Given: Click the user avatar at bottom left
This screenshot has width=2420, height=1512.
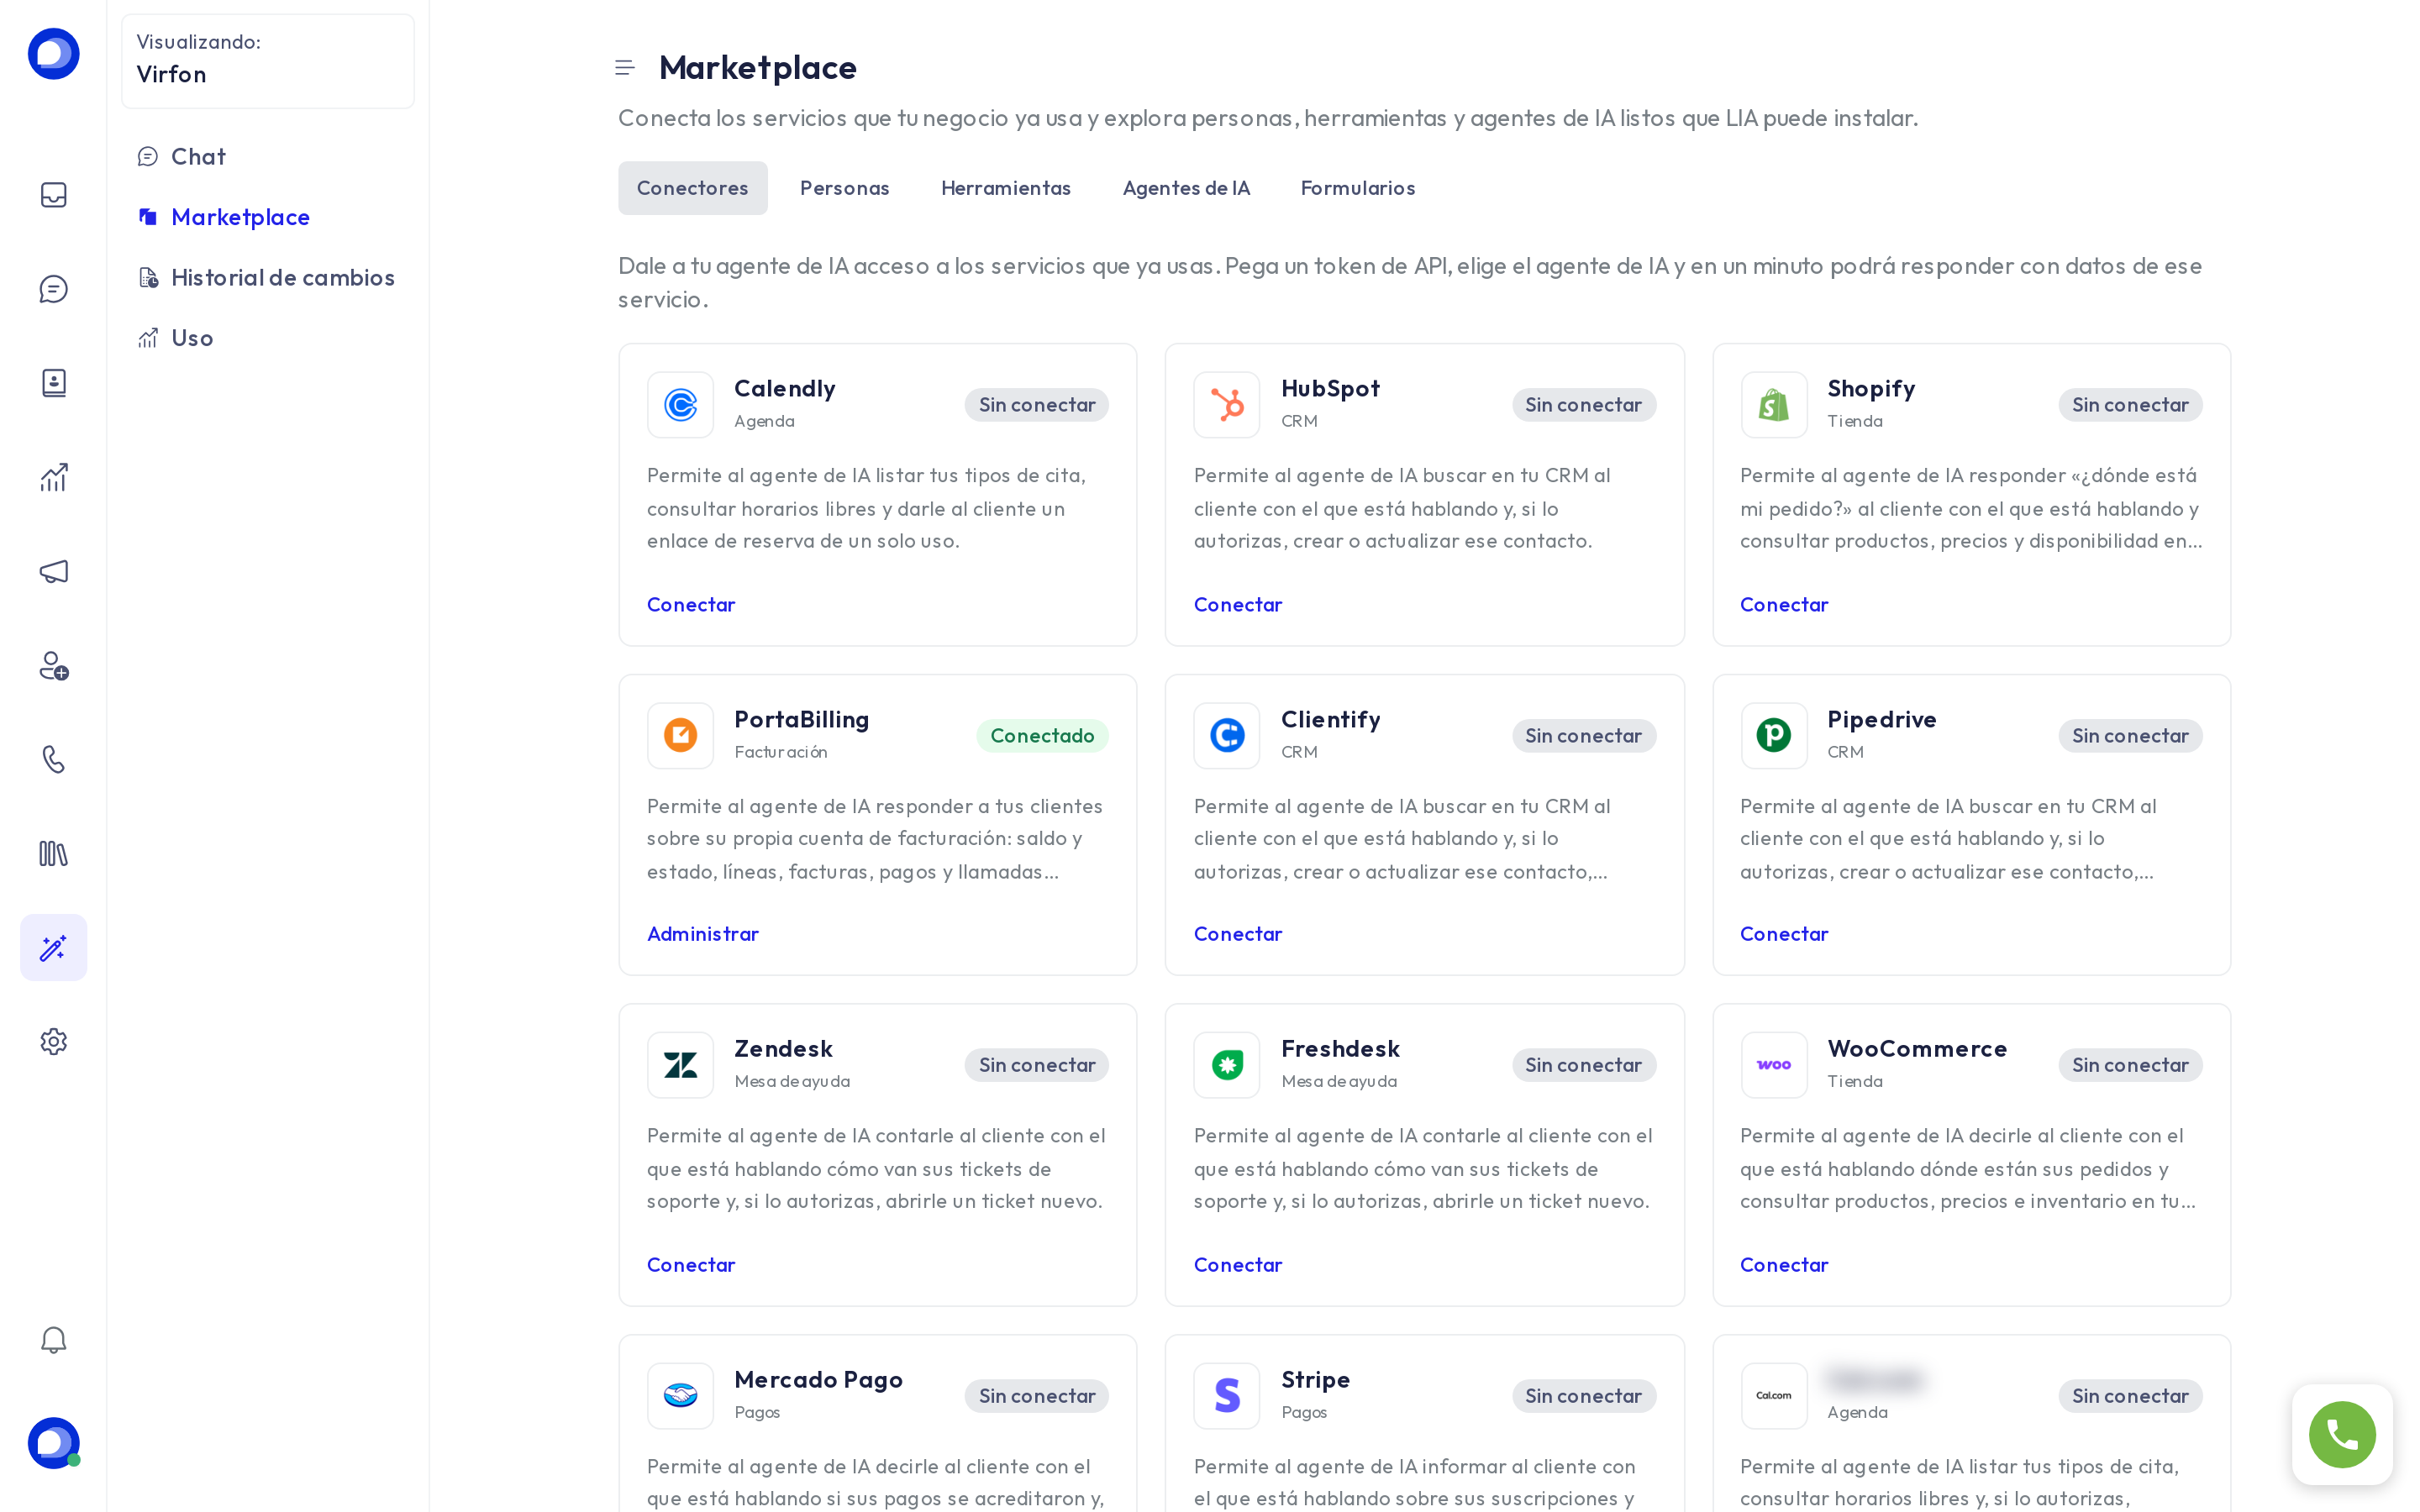Looking at the screenshot, I should click(53, 1443).
